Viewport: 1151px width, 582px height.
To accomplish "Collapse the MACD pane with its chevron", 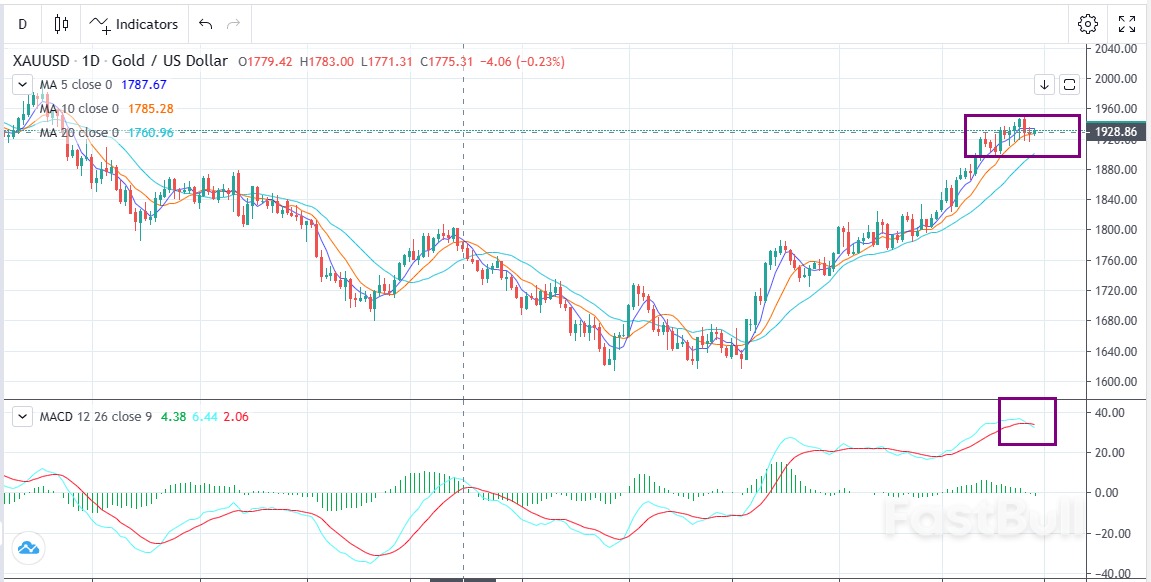I will click(22, 416).
